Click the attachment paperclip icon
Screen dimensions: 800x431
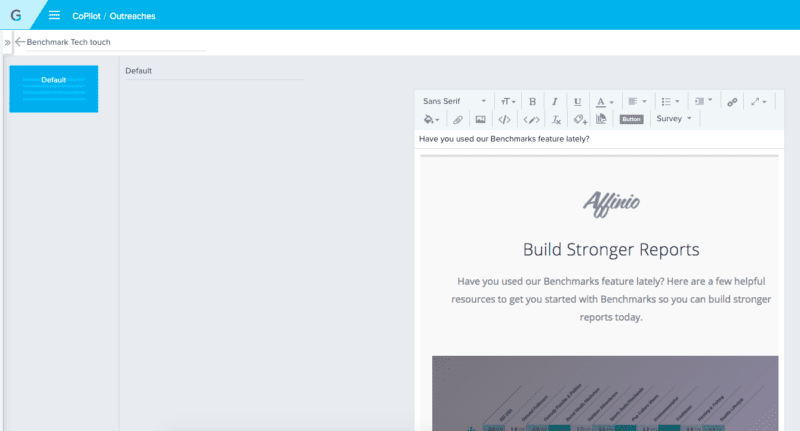click(458, 119)
